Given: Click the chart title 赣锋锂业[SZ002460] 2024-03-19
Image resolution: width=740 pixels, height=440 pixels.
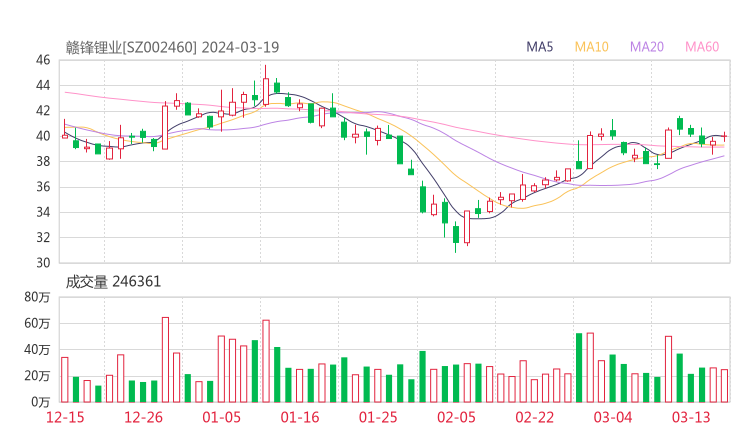Looking at the screenshot, I should pos(172,48).
